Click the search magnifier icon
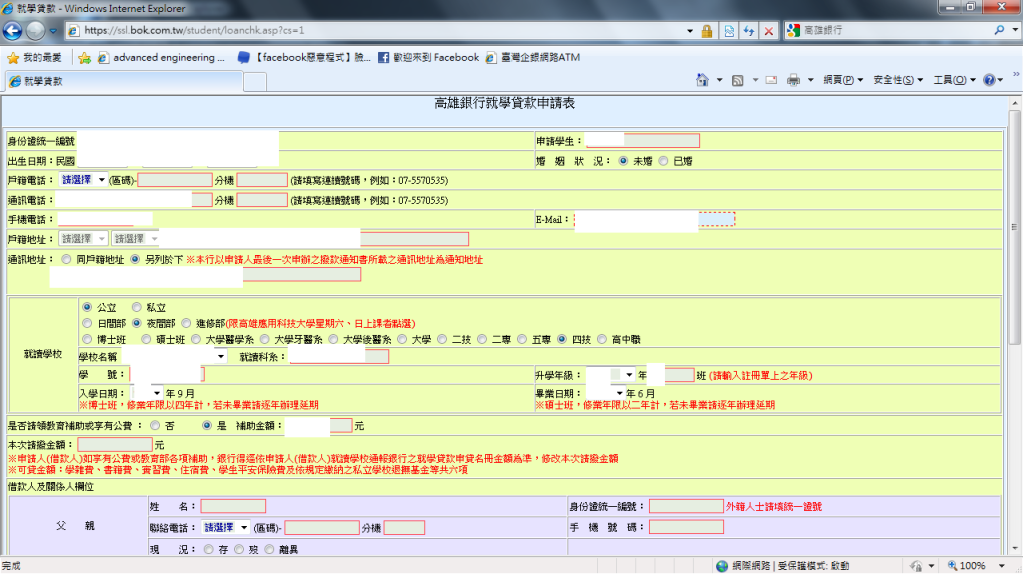The image size is (1023, 574). [999, 30]
